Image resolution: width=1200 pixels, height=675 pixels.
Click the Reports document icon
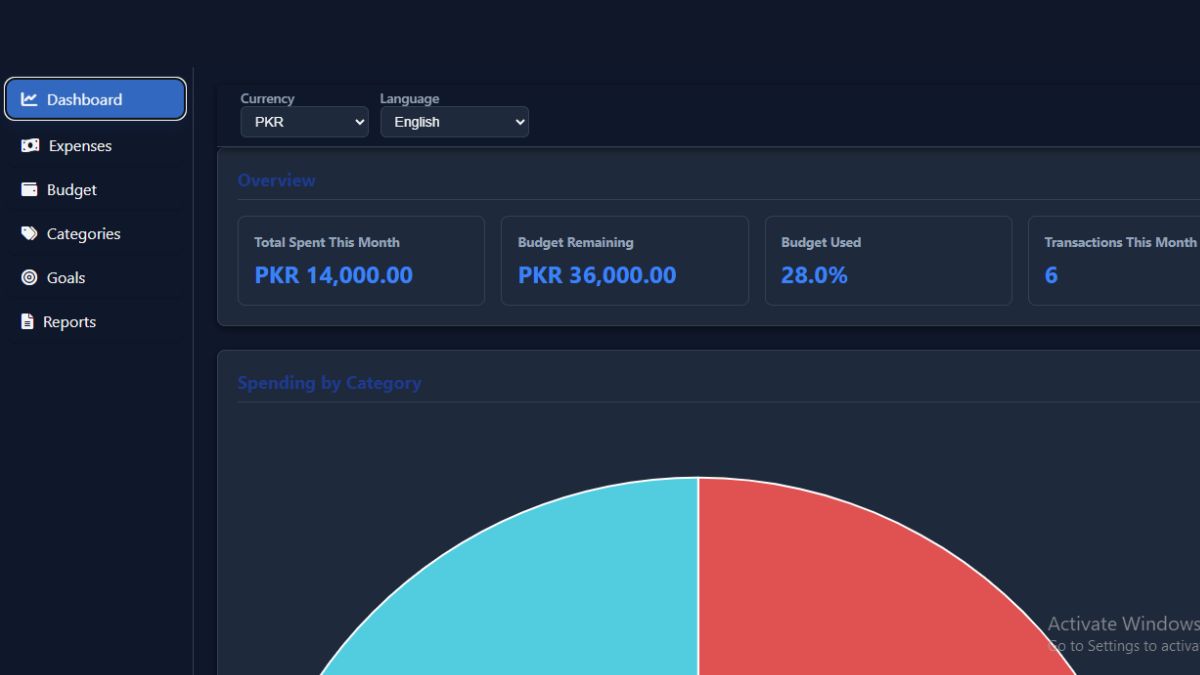pyautogui.click(x=26, y=321)
